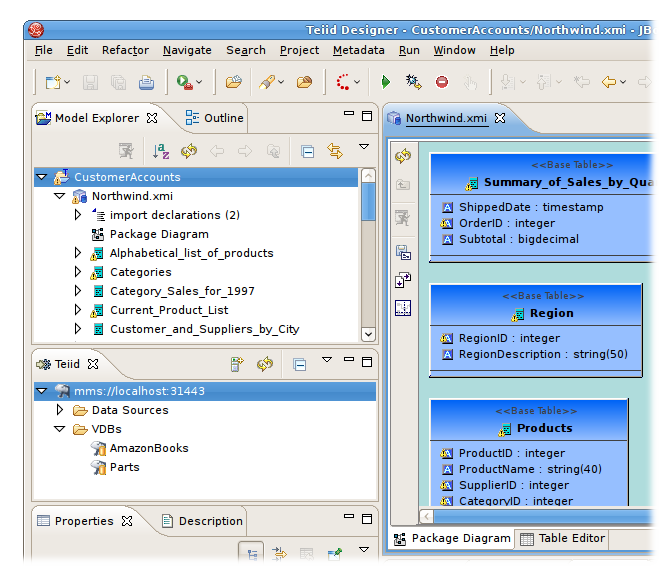Click the red dotted circle toolbar icon

343,82
